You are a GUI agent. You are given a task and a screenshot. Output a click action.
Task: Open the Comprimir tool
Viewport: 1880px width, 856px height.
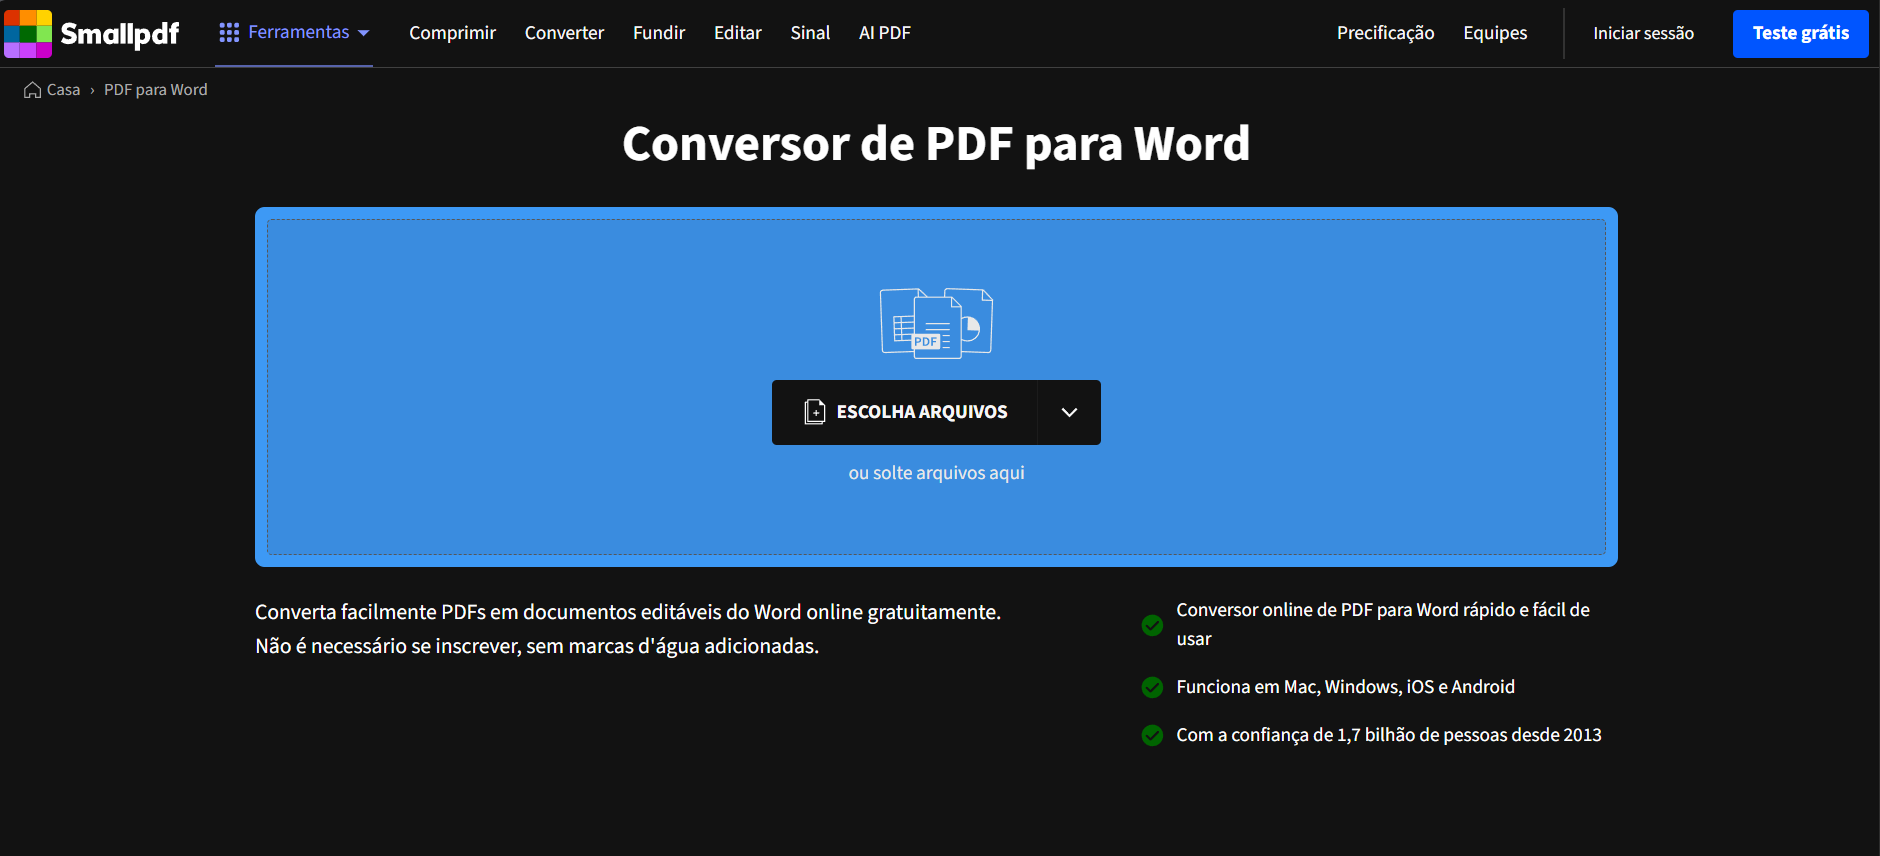pyautogui.click(x=452, y=33)
